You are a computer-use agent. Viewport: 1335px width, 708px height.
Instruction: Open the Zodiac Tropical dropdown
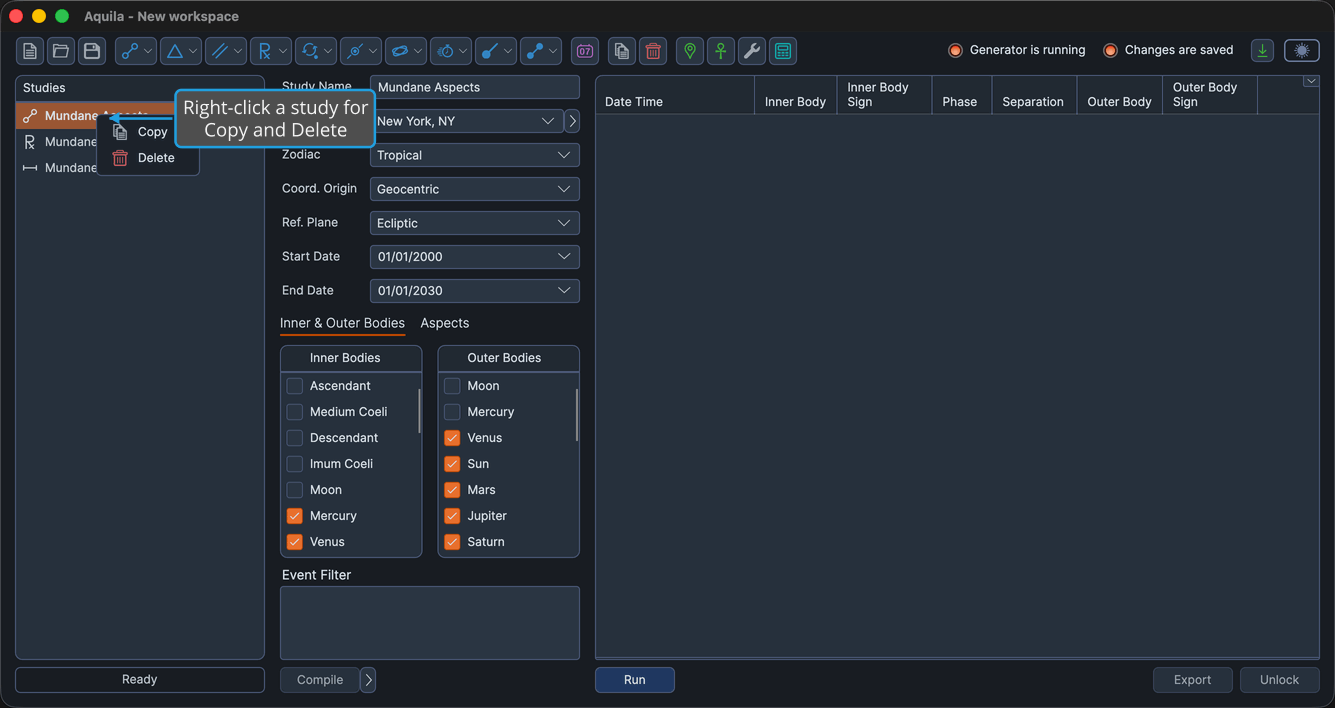click(475, 155)
